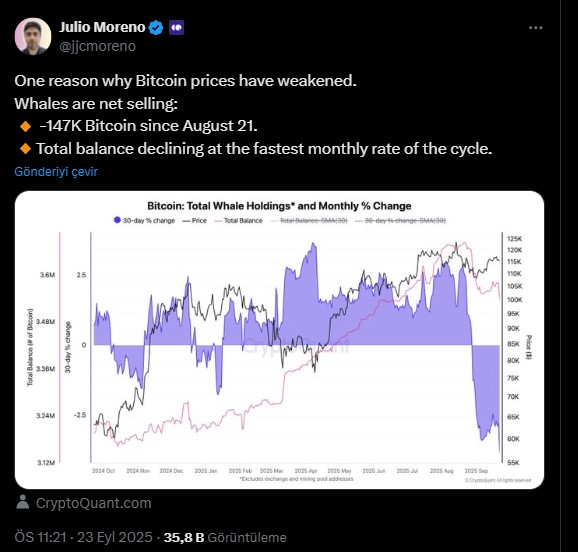The image size is (578, 552).
Task: Enable the Total Balance SMA(30) legend item
Action: click(x=309, y=221)
